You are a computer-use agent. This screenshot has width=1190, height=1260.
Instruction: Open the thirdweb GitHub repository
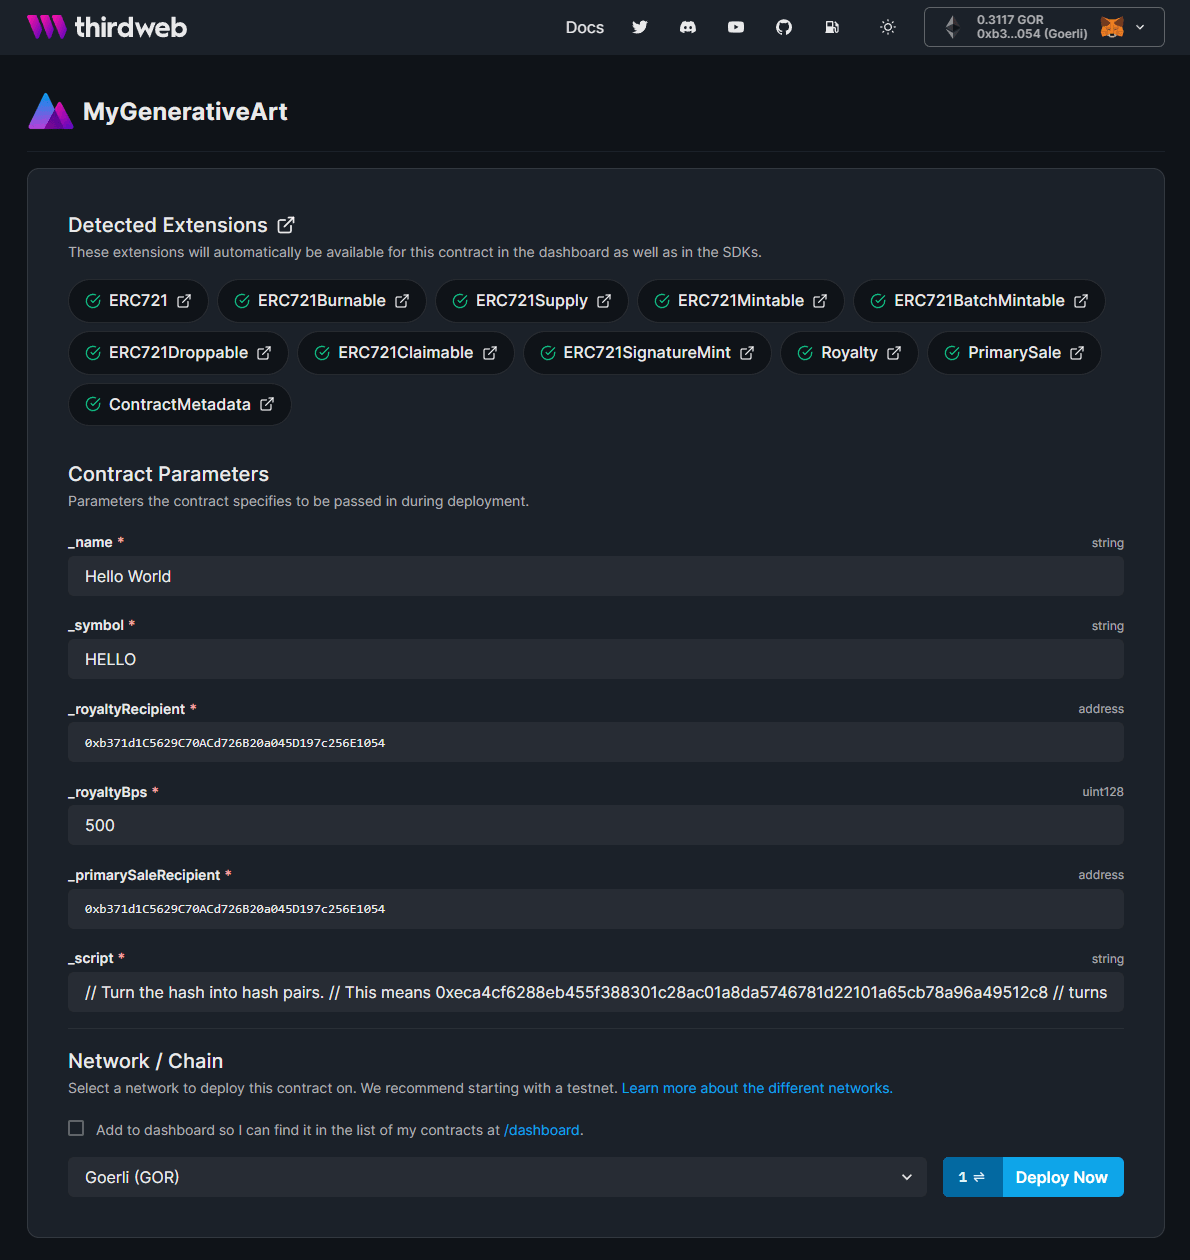(784, 27)
